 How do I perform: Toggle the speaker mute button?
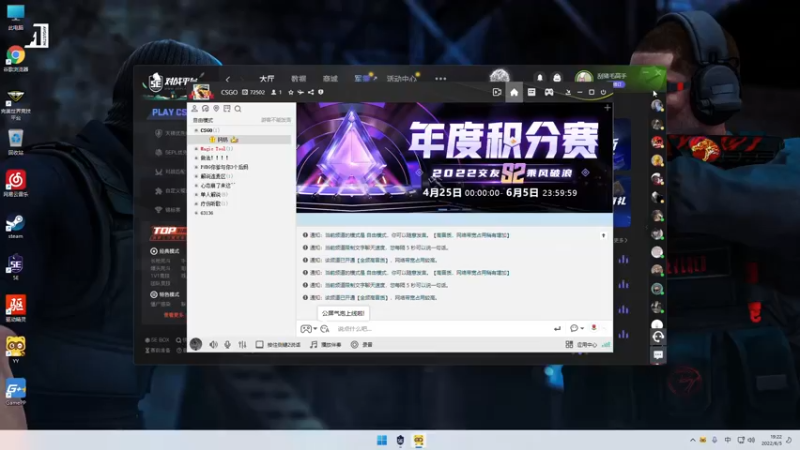(213, 344)
